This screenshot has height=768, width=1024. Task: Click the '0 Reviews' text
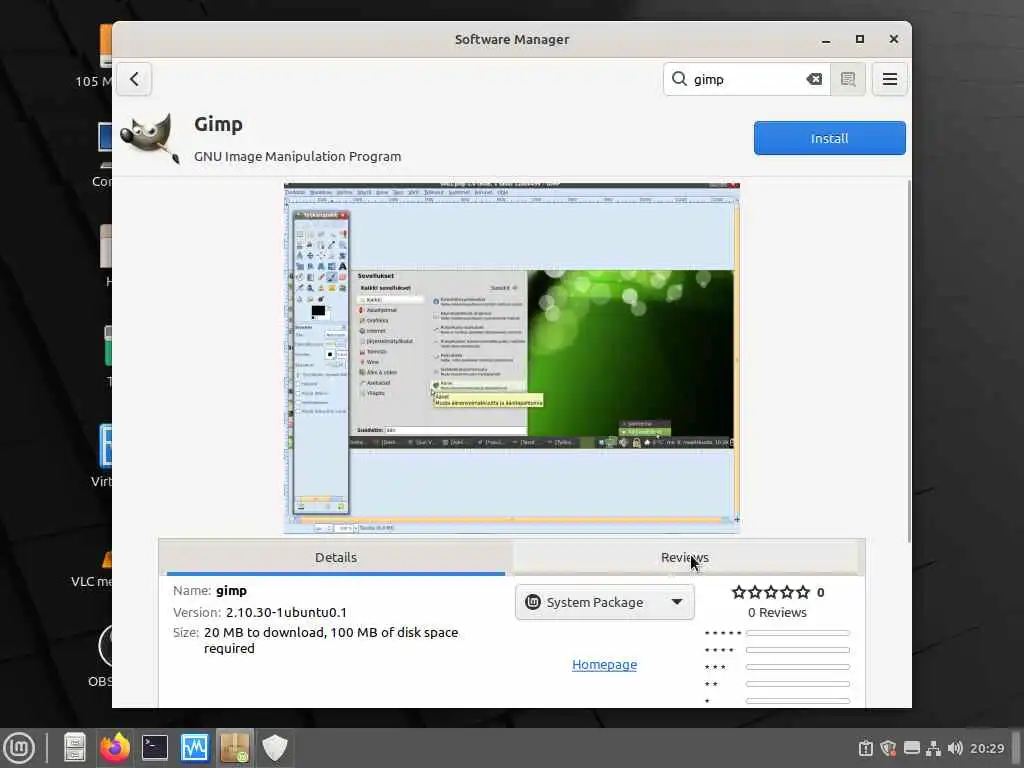777,613
